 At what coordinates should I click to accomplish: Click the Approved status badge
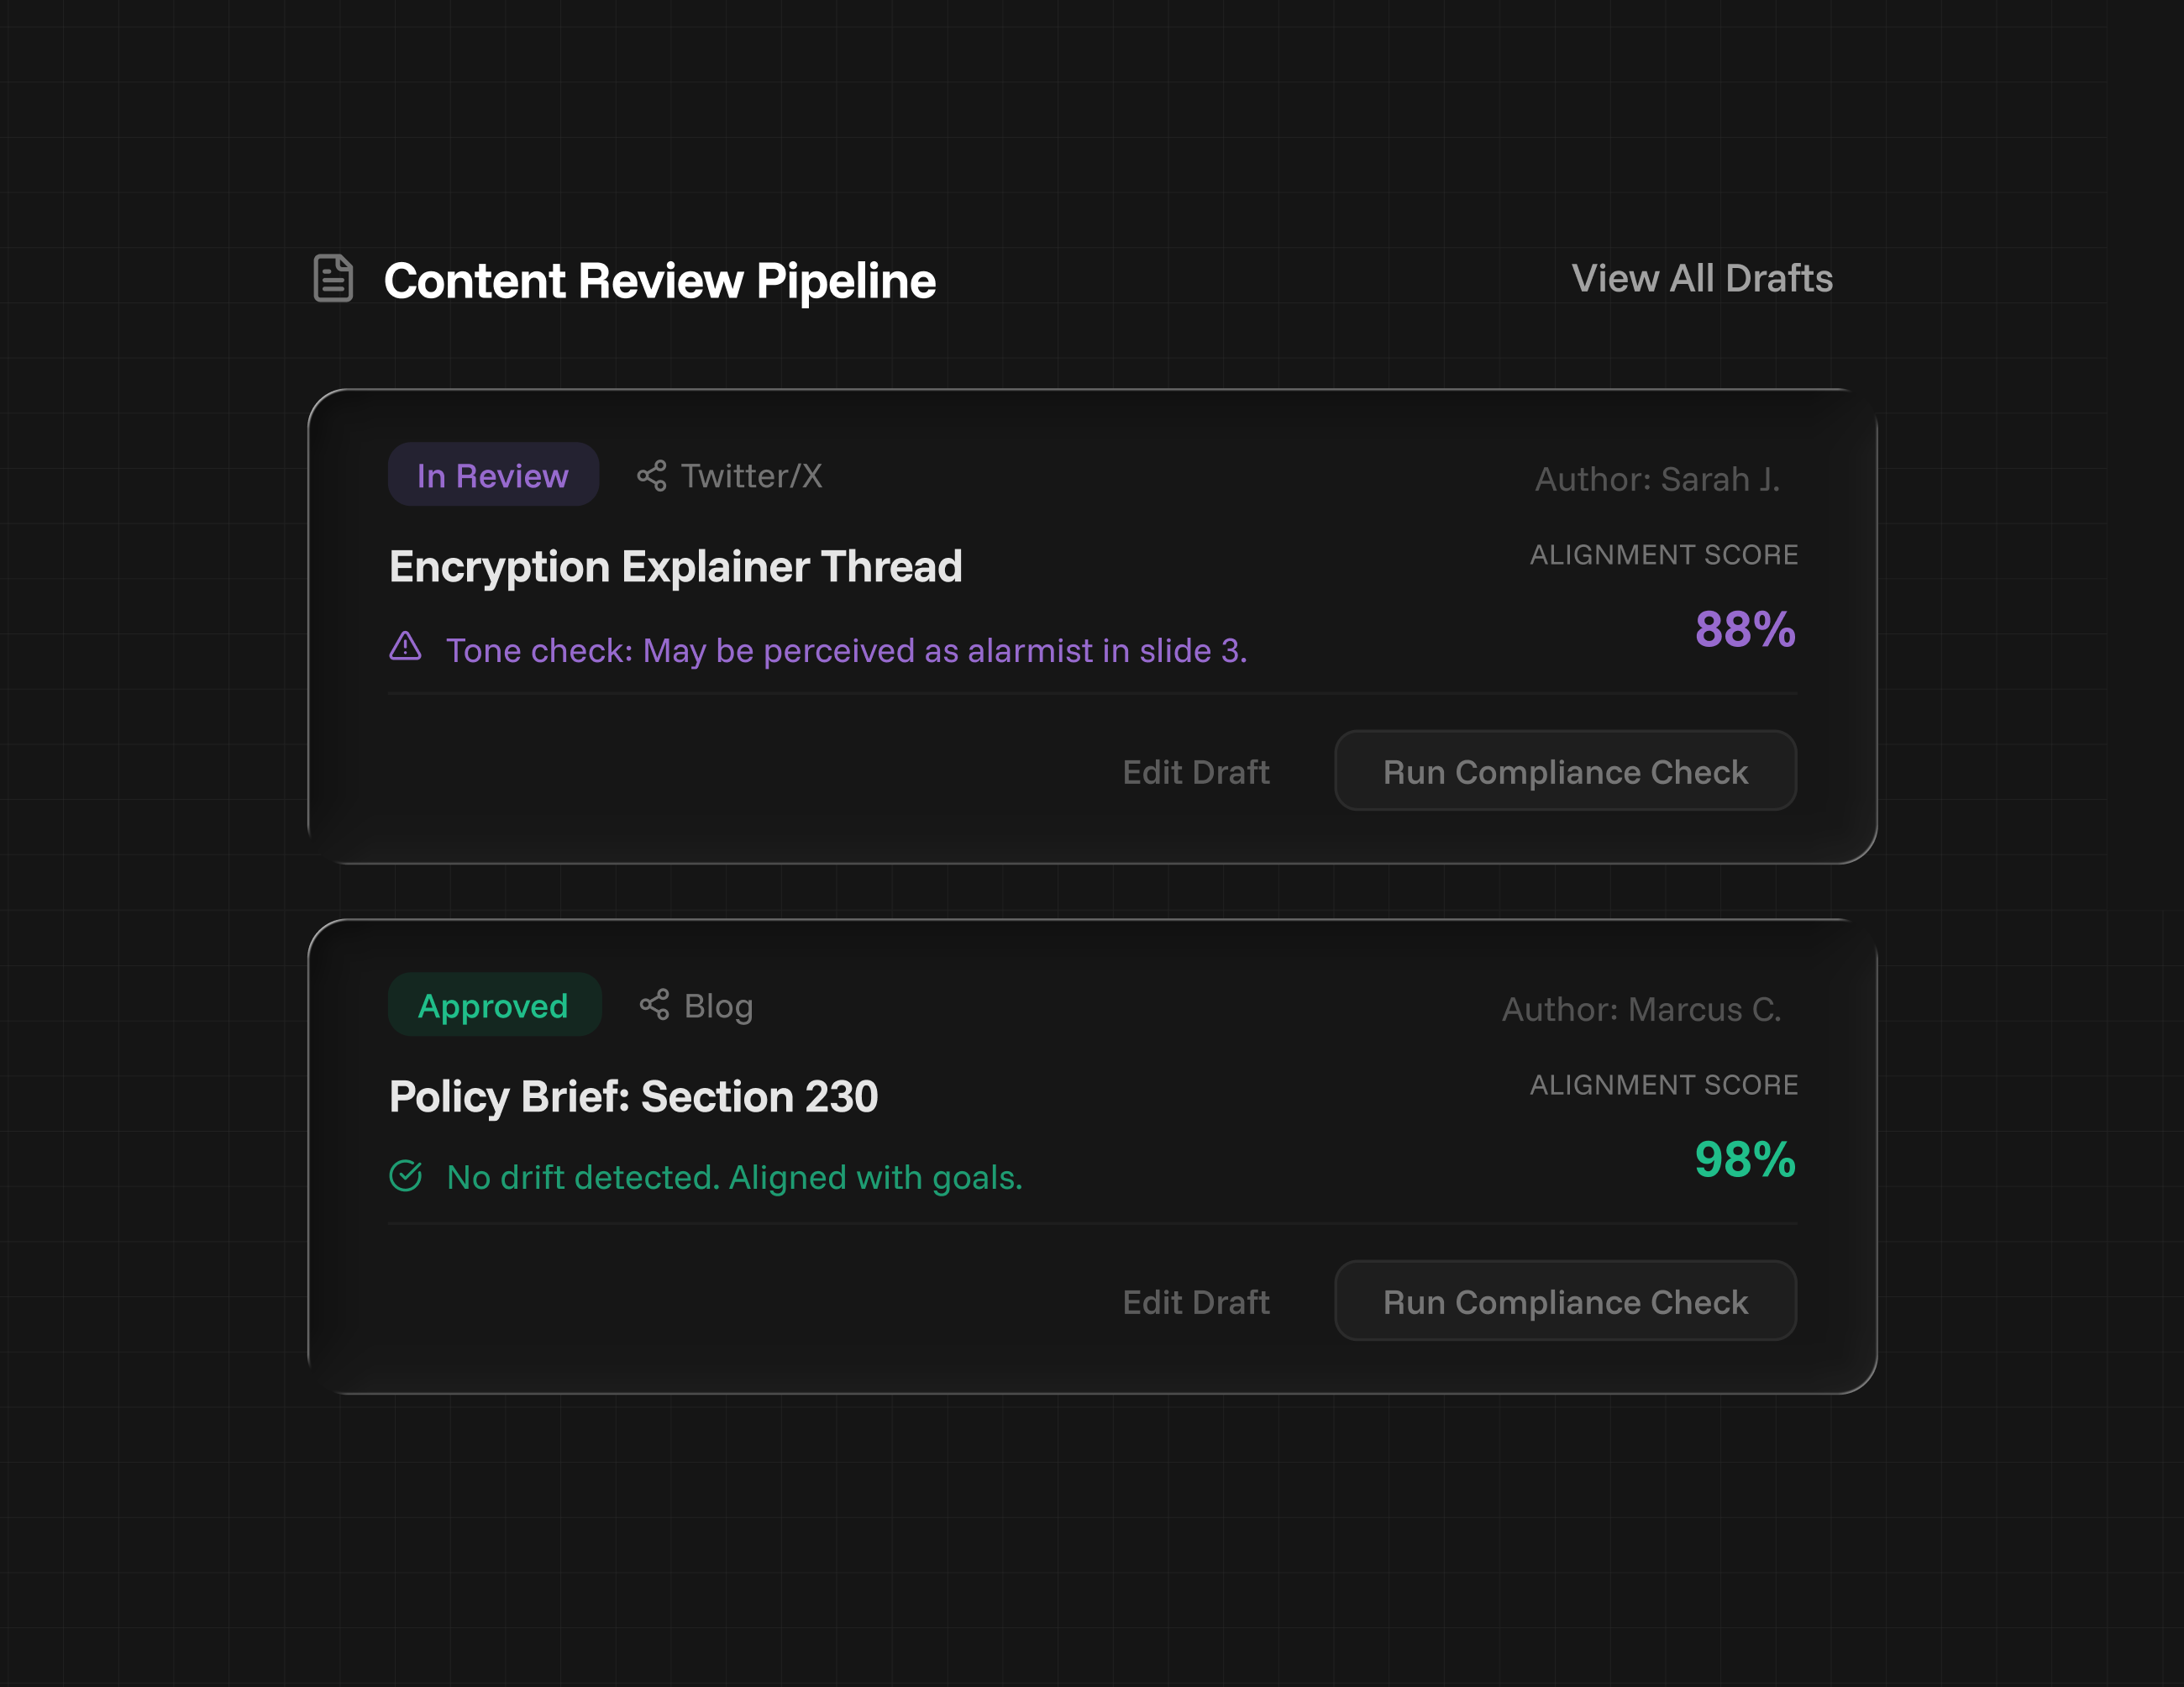(x=494, y=1005)
